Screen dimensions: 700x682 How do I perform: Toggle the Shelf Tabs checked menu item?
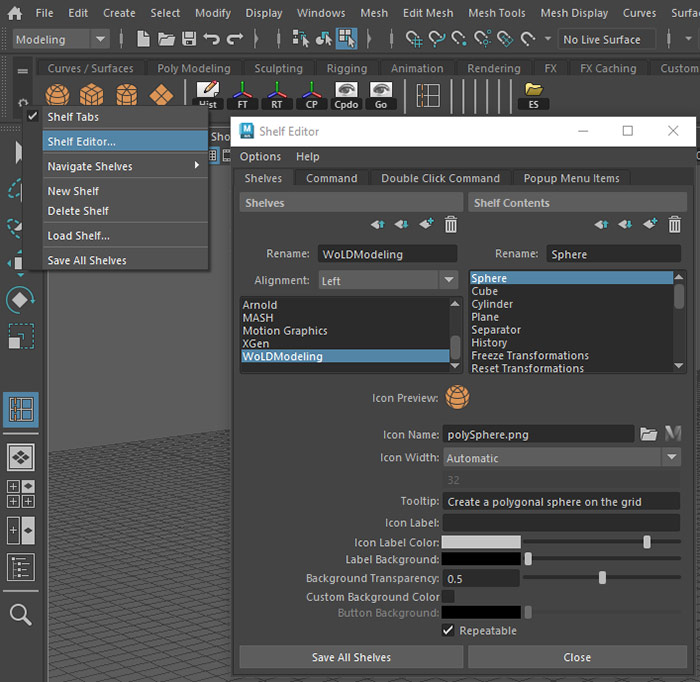pos(73,117)
